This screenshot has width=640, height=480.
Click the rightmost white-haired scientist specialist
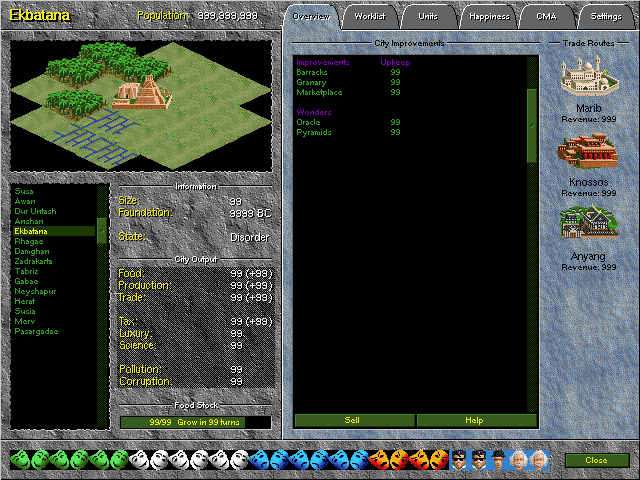click(539, 460)
